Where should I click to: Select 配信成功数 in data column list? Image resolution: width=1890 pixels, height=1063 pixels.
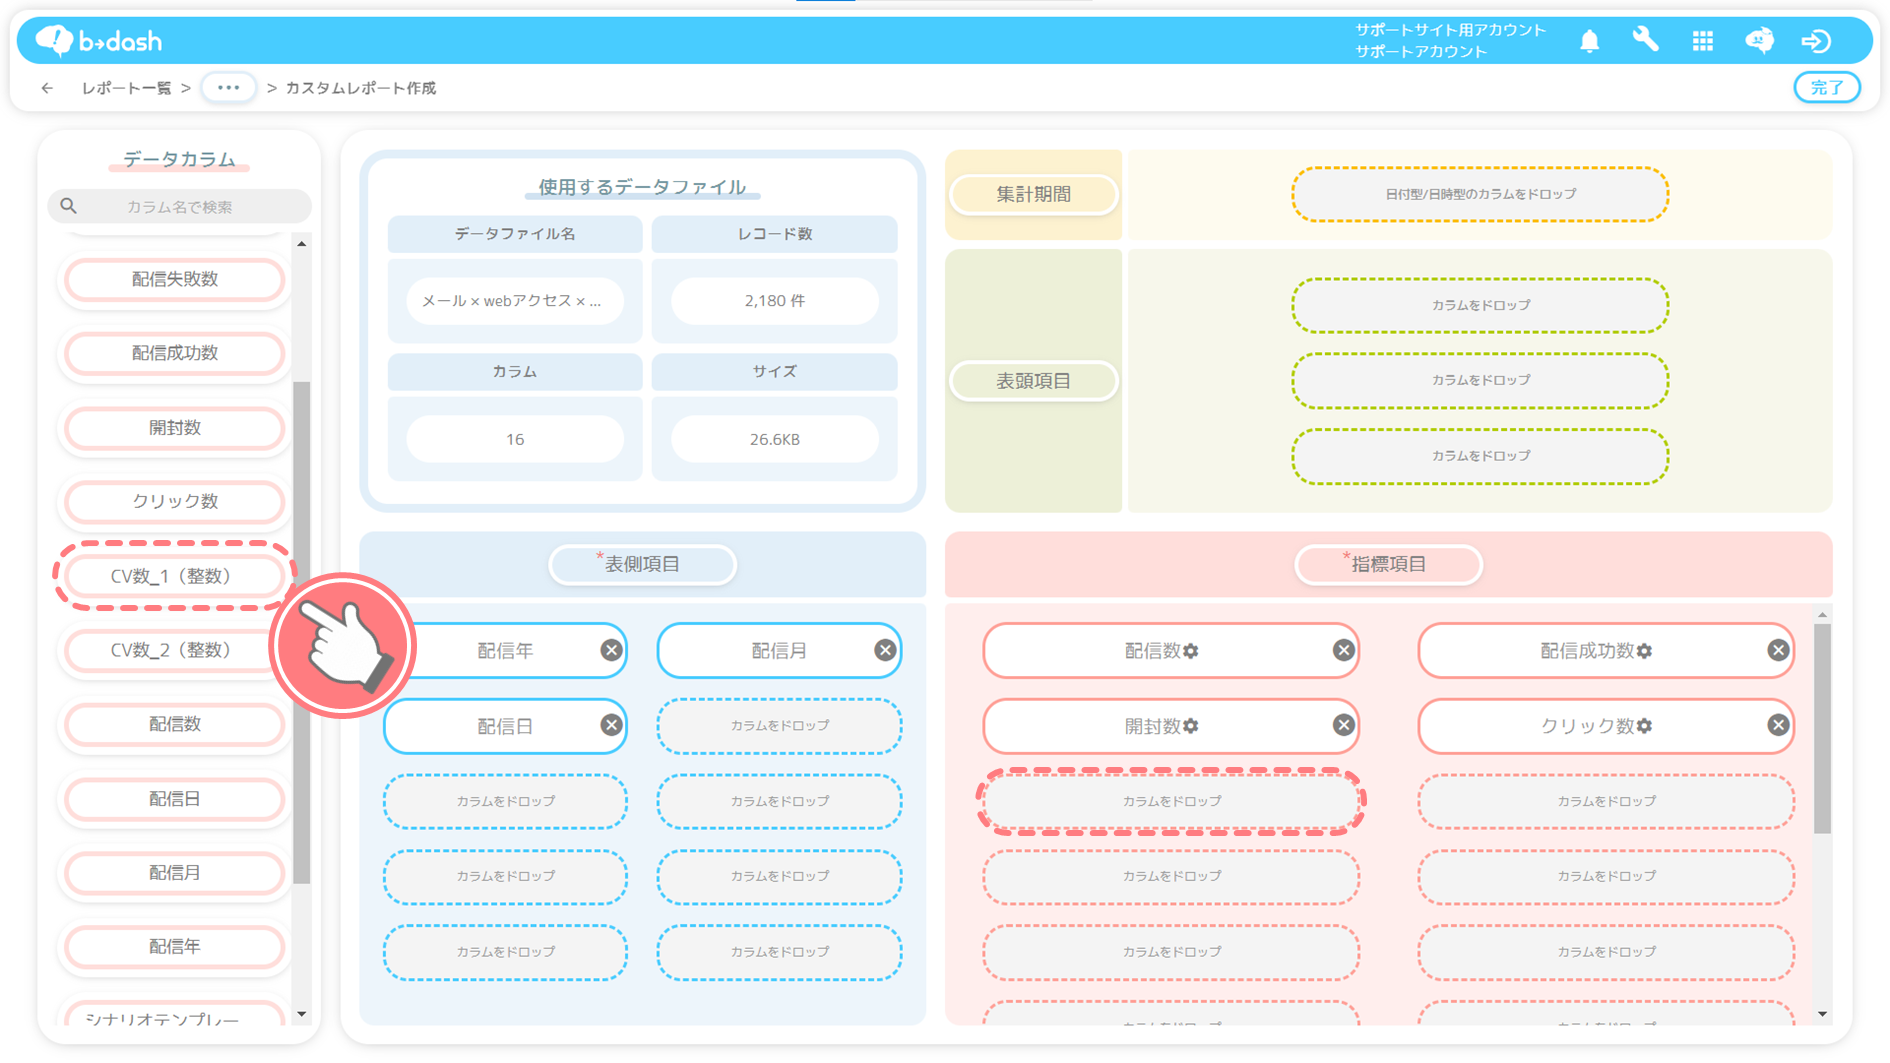[174, 353]
